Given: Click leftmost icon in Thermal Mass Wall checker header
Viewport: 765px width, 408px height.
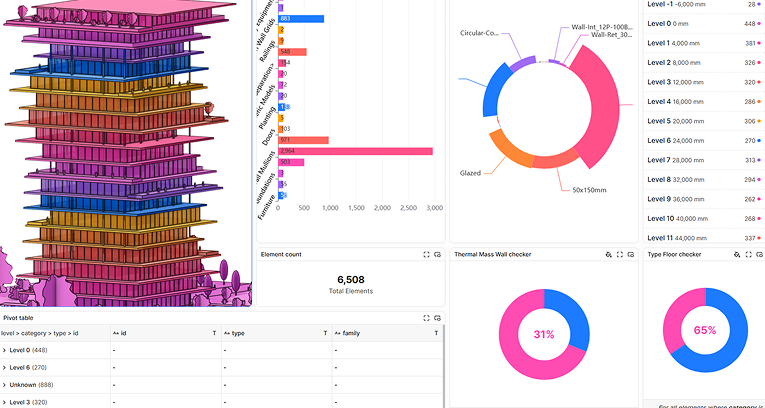Looking at the screenshot, I should 608,255.
